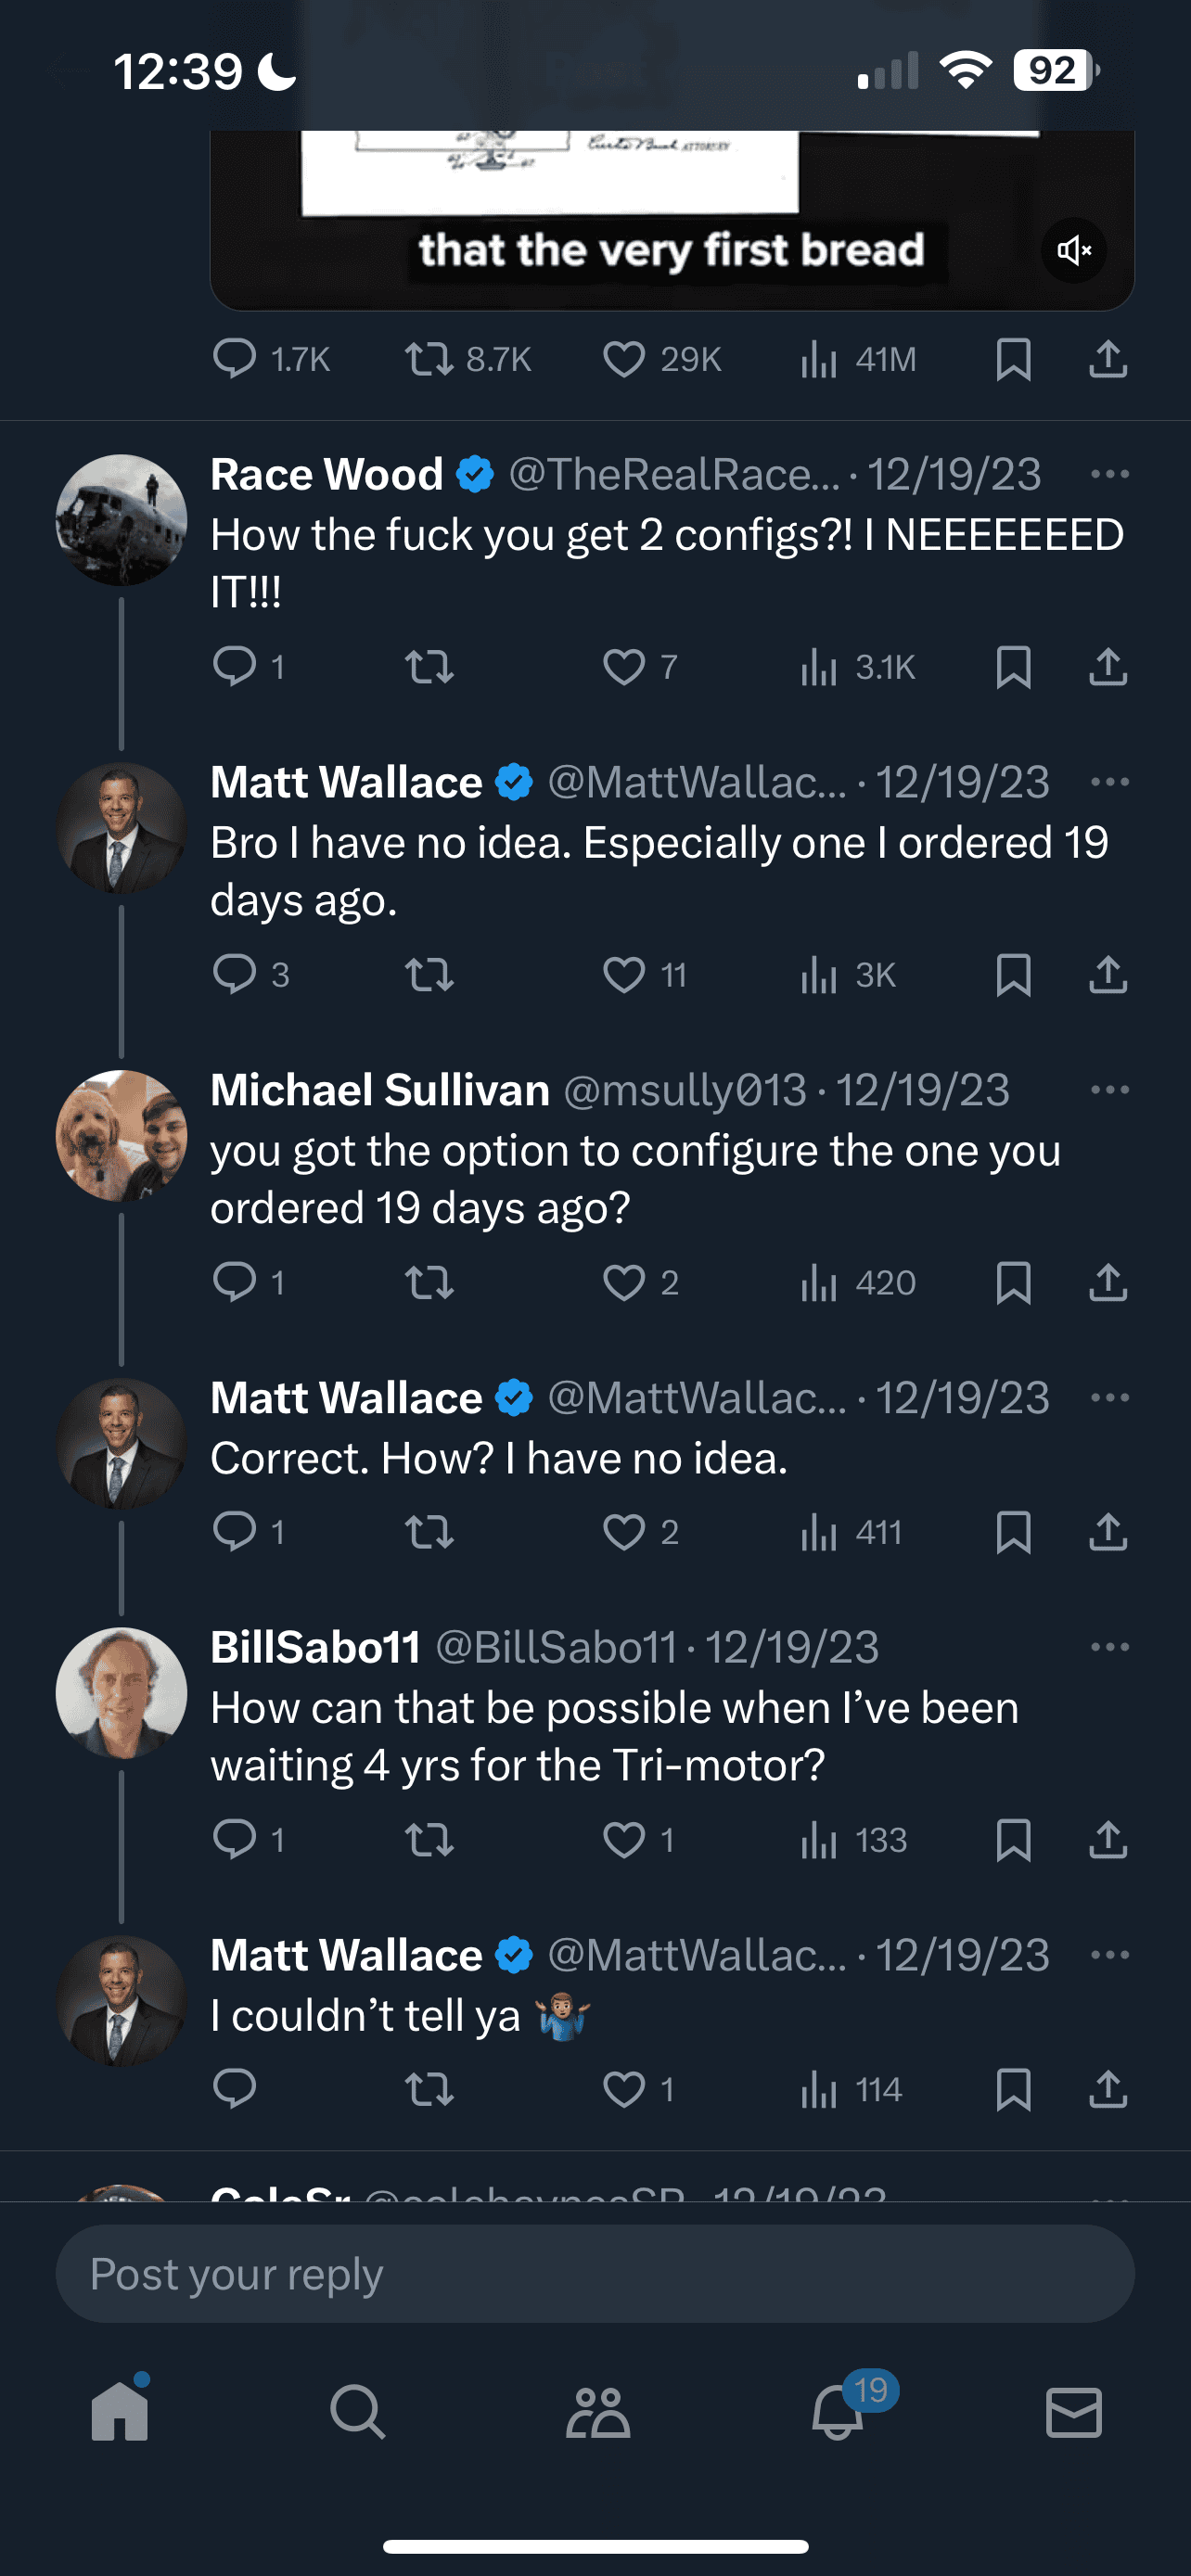Open three-dot menu on BillSabo11's reply
This screenshot has width=1191, height=2576.
click(1110, 1647)
